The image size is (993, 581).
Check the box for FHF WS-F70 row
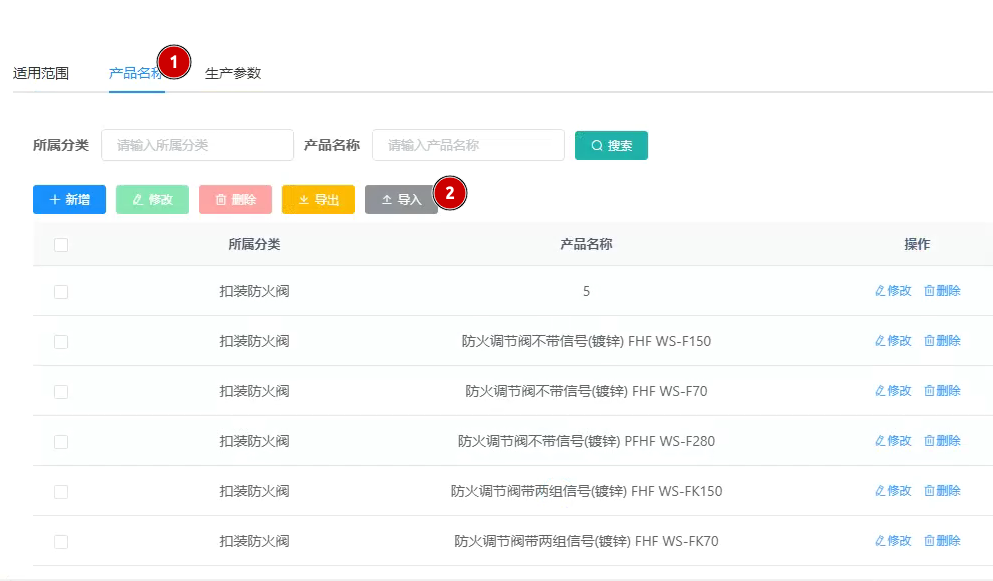[61, 391]
